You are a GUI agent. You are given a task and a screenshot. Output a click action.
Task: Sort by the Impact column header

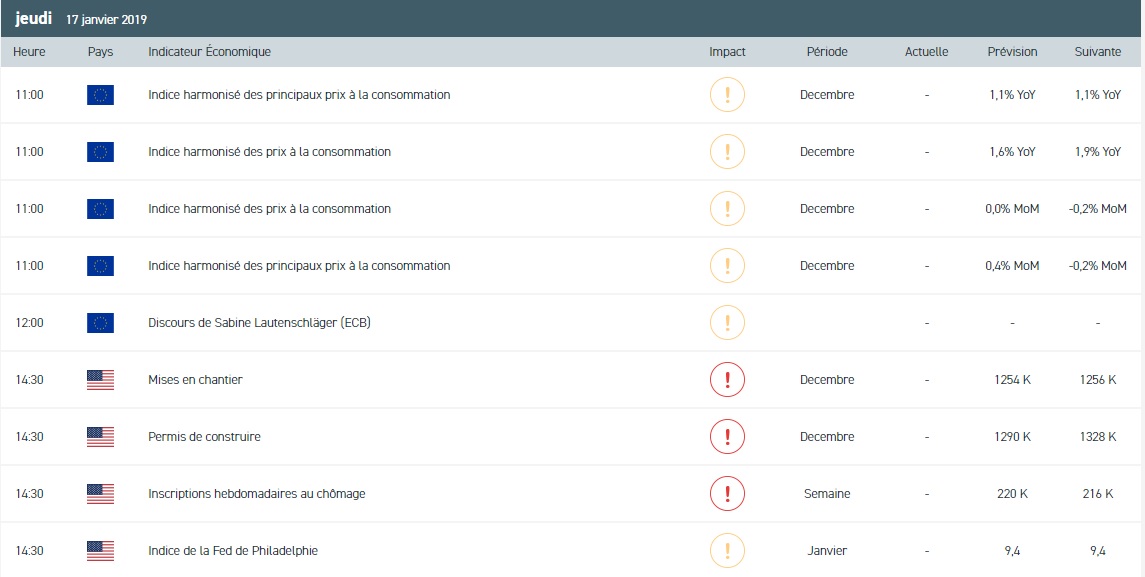727,52
